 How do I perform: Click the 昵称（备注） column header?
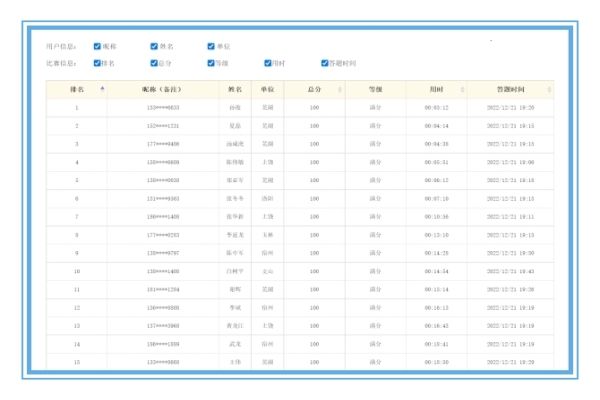coord(162,90)
